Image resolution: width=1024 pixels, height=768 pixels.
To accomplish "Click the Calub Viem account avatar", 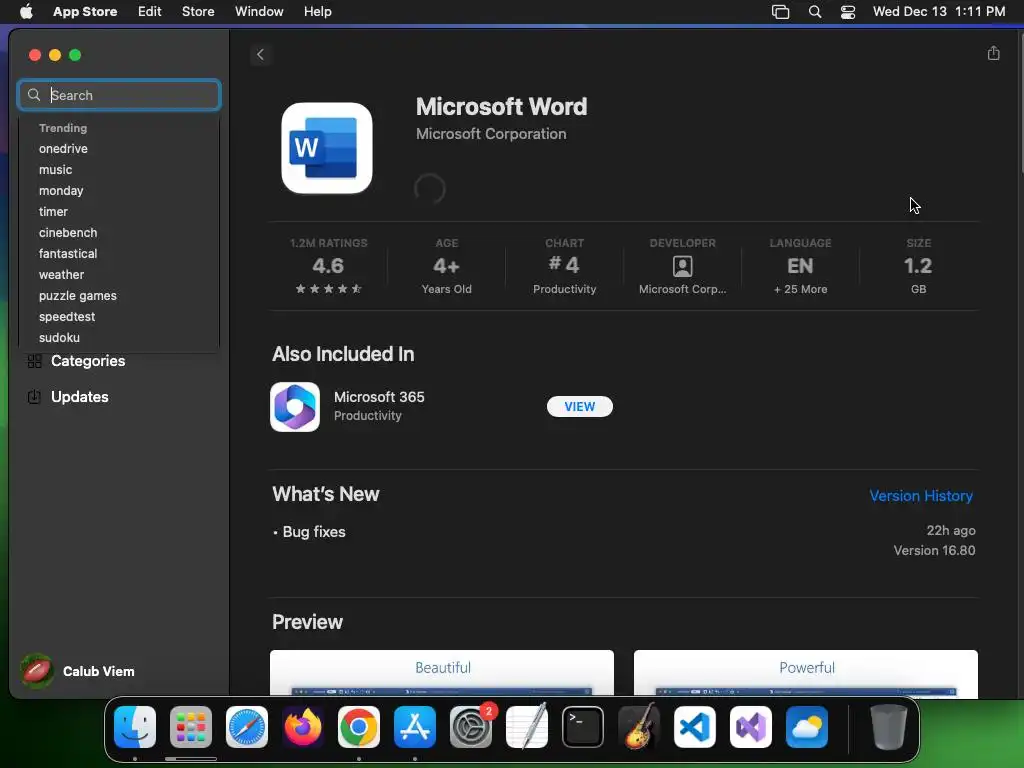I will pyautogui.click(x=37, y=671).
